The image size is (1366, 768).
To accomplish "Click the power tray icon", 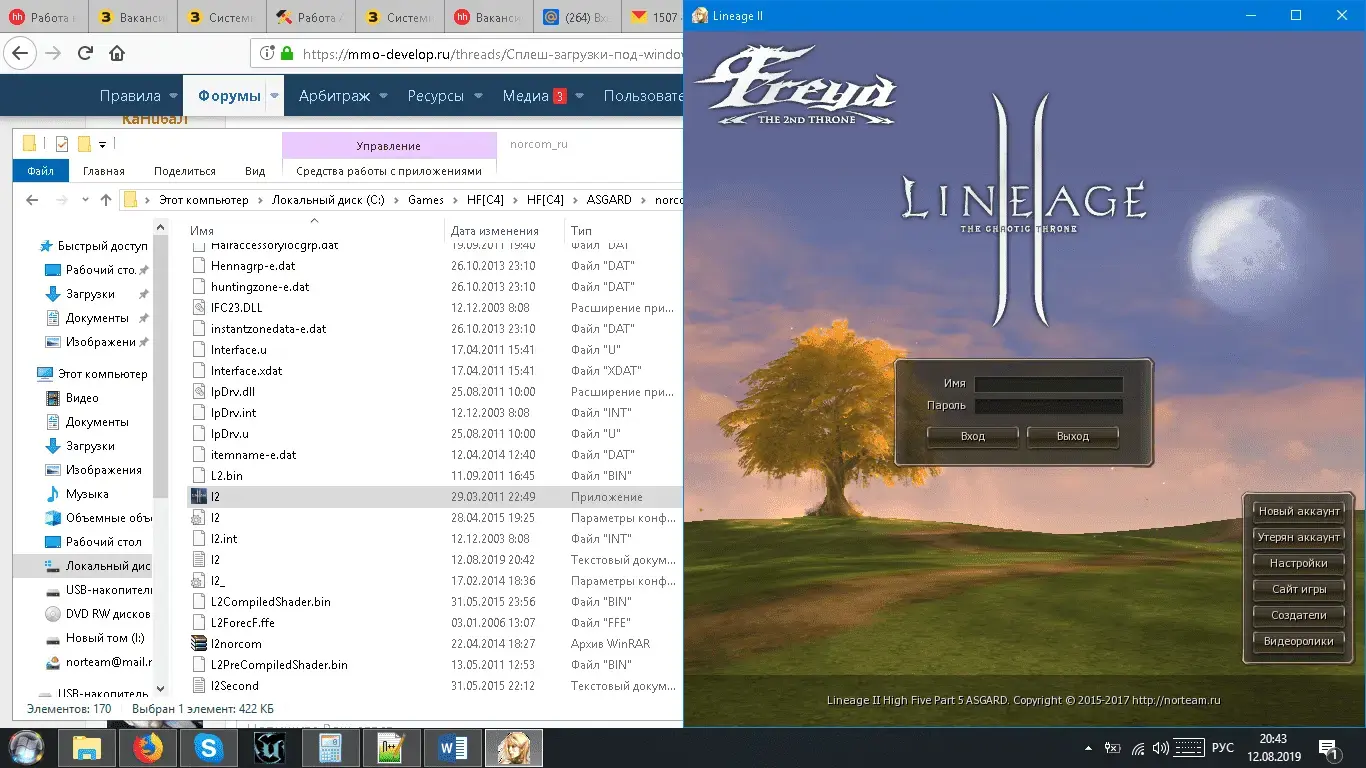I will point(1113,748).
